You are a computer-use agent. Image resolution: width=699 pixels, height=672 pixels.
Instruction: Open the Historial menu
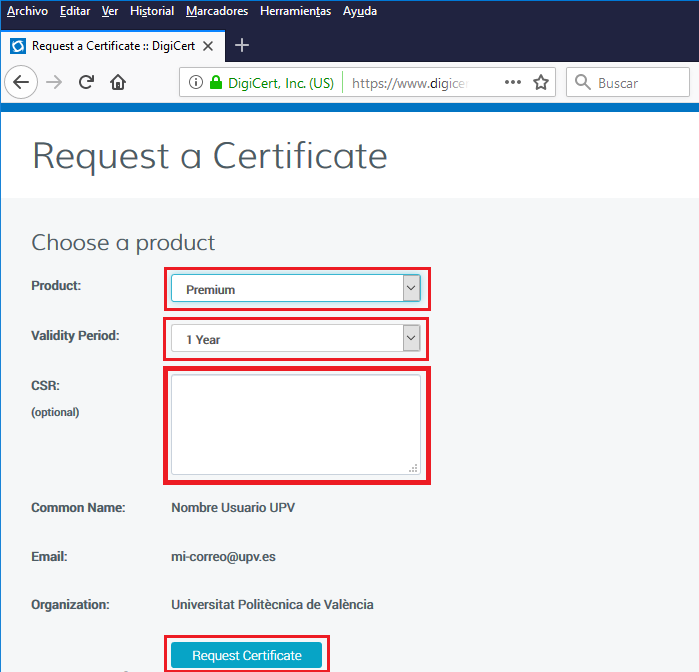coord(152,11)
